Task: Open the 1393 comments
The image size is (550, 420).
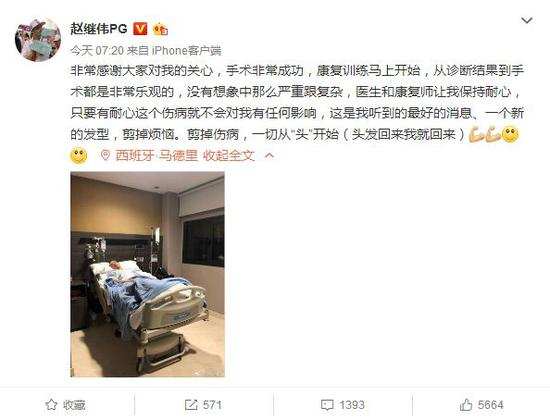Action: 343,405
